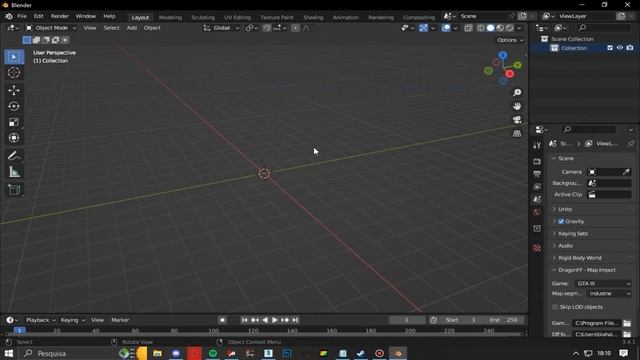Play animation forward
Screen dimensions: 640x360
point(275,320)
